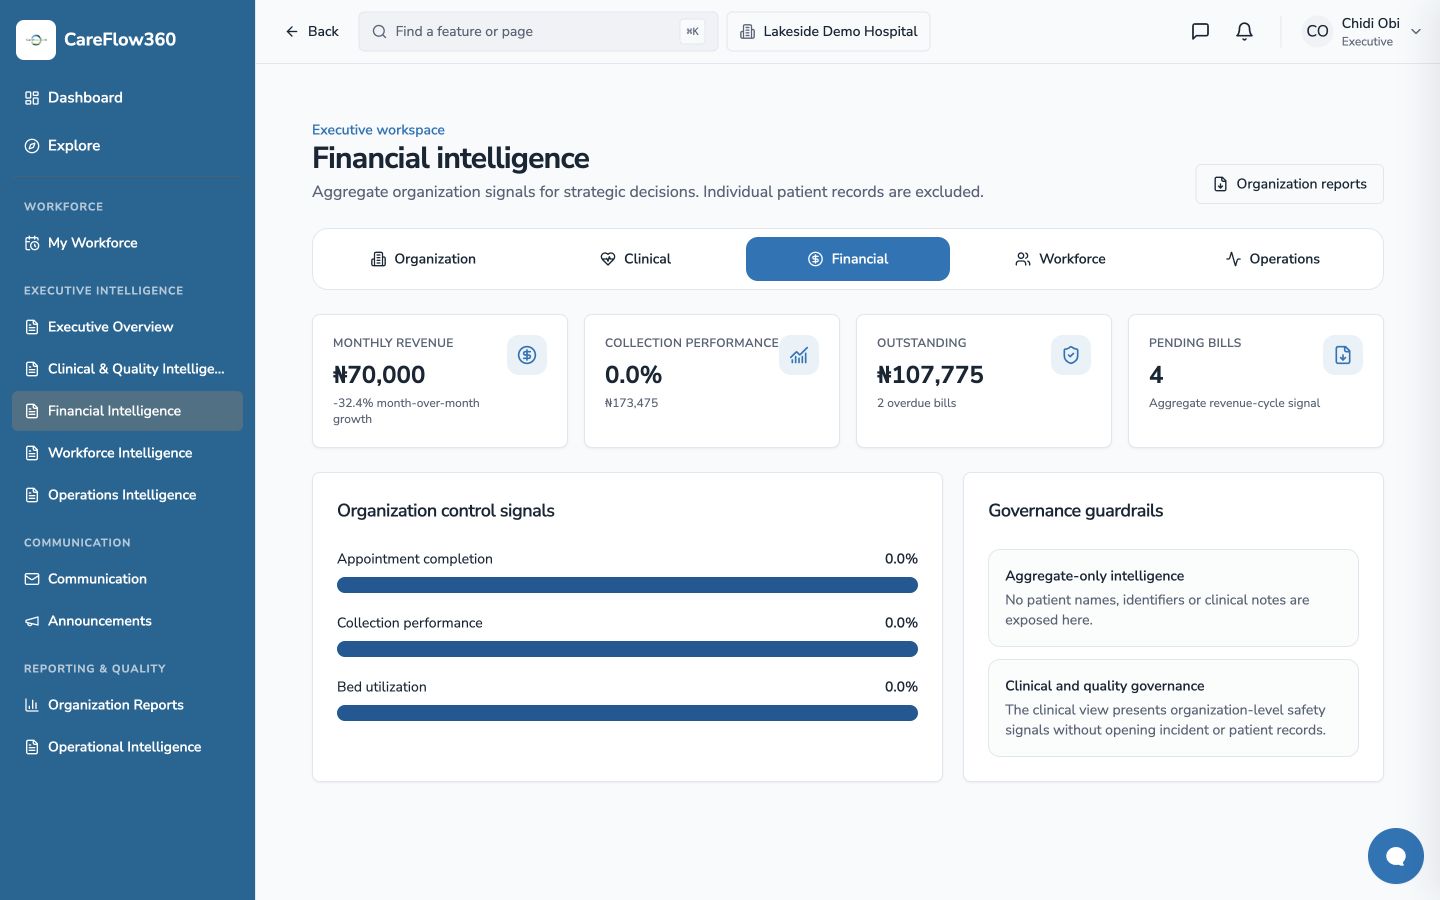Click the -32.4% month-over-month growth text
This screenshot has width=1440, height=900.
pos(406,411)
